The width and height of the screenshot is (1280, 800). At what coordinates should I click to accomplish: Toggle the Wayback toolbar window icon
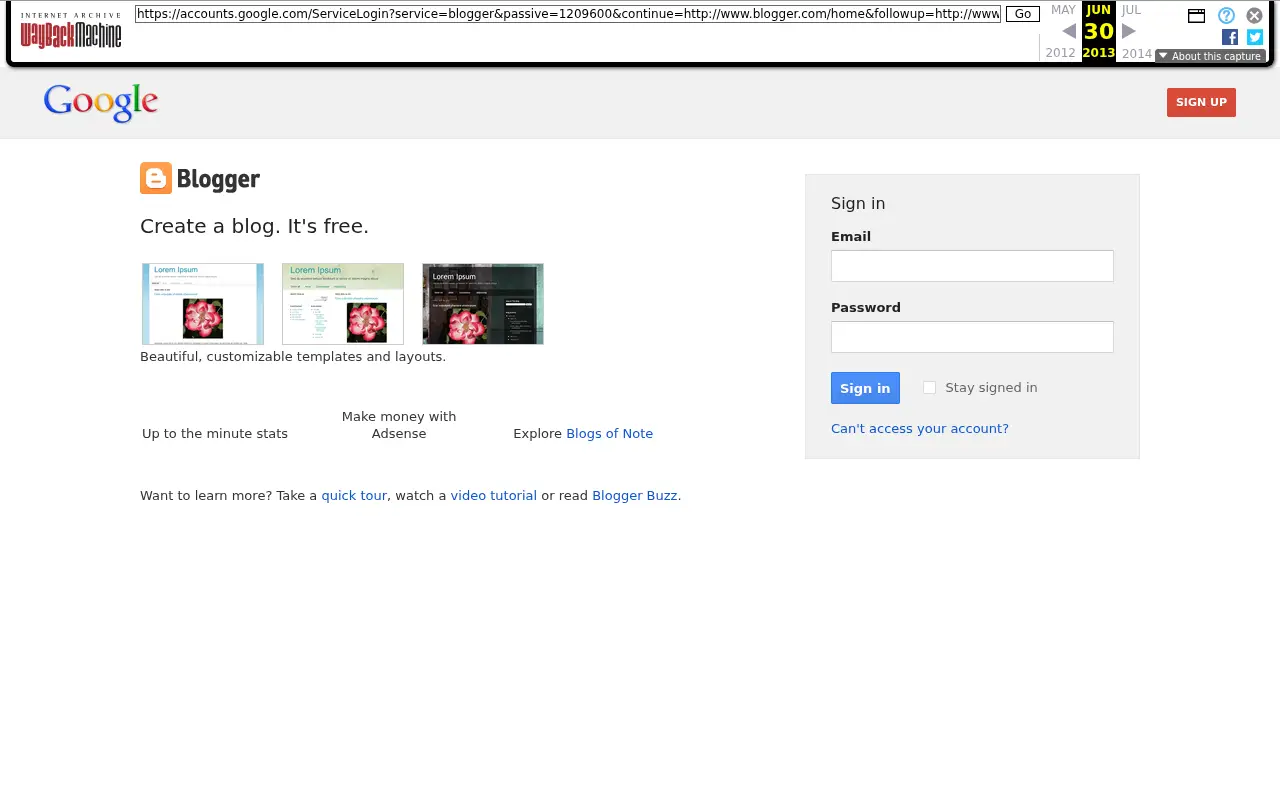[x=1196, y=16]
